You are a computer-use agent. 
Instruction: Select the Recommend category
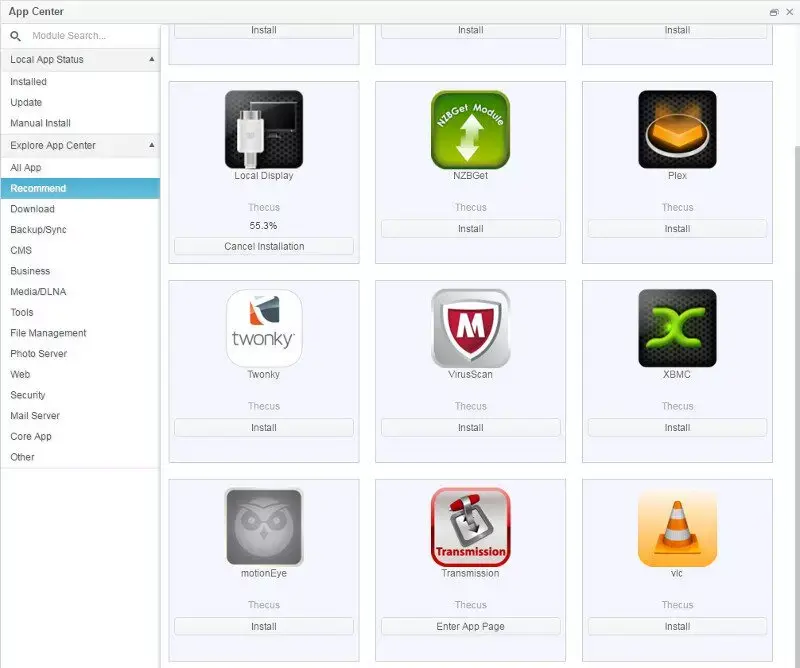click(80, 188)
